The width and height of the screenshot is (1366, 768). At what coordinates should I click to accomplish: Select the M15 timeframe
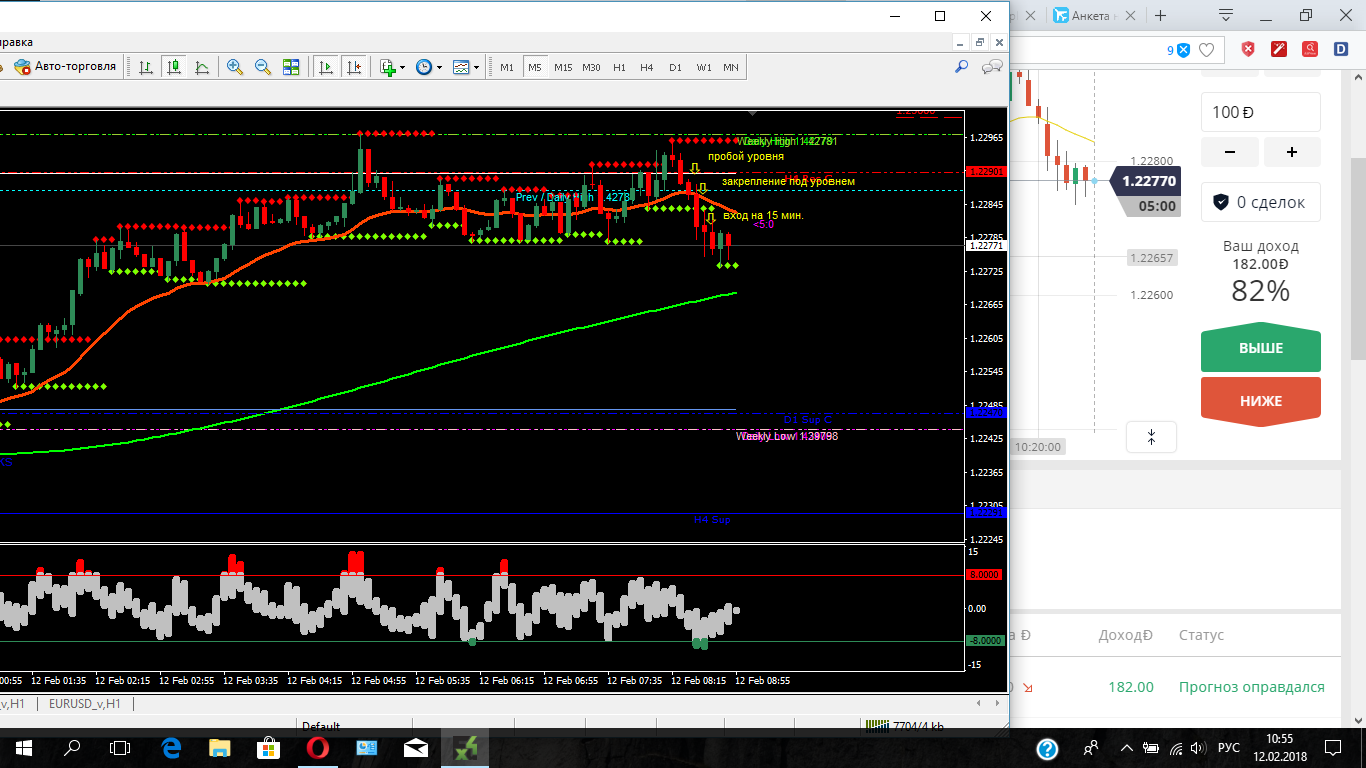coord(563,67)
